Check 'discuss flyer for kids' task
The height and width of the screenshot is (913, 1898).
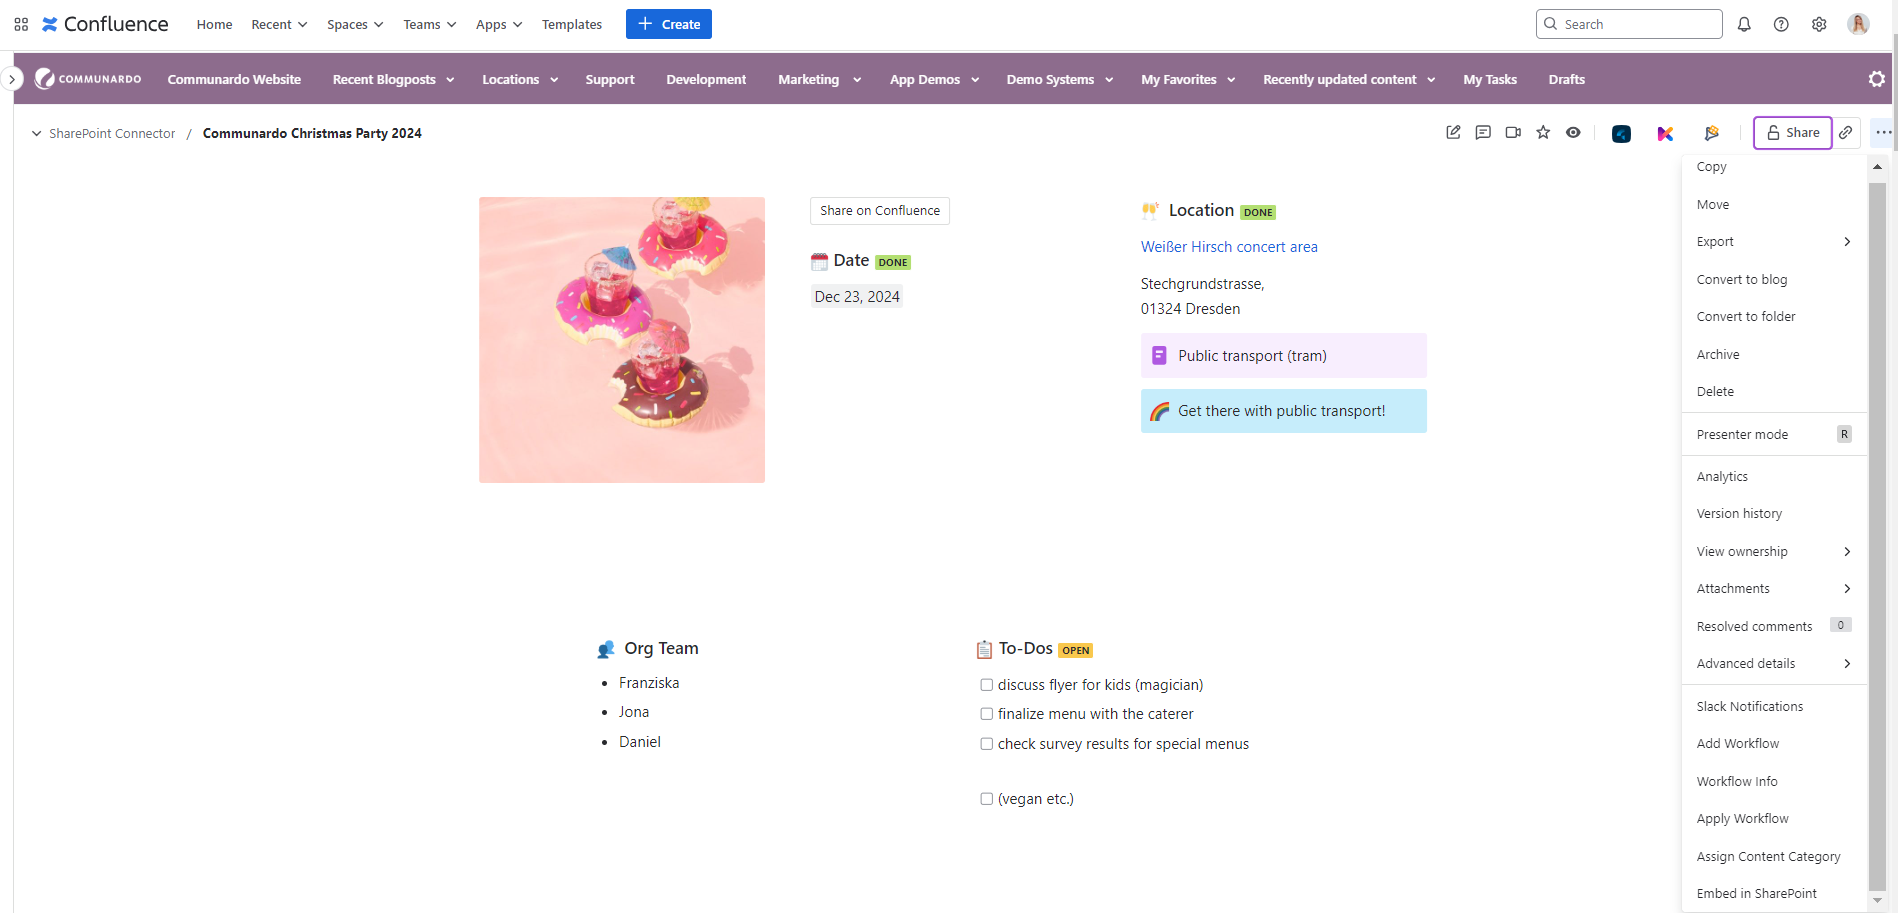(987, 685)
